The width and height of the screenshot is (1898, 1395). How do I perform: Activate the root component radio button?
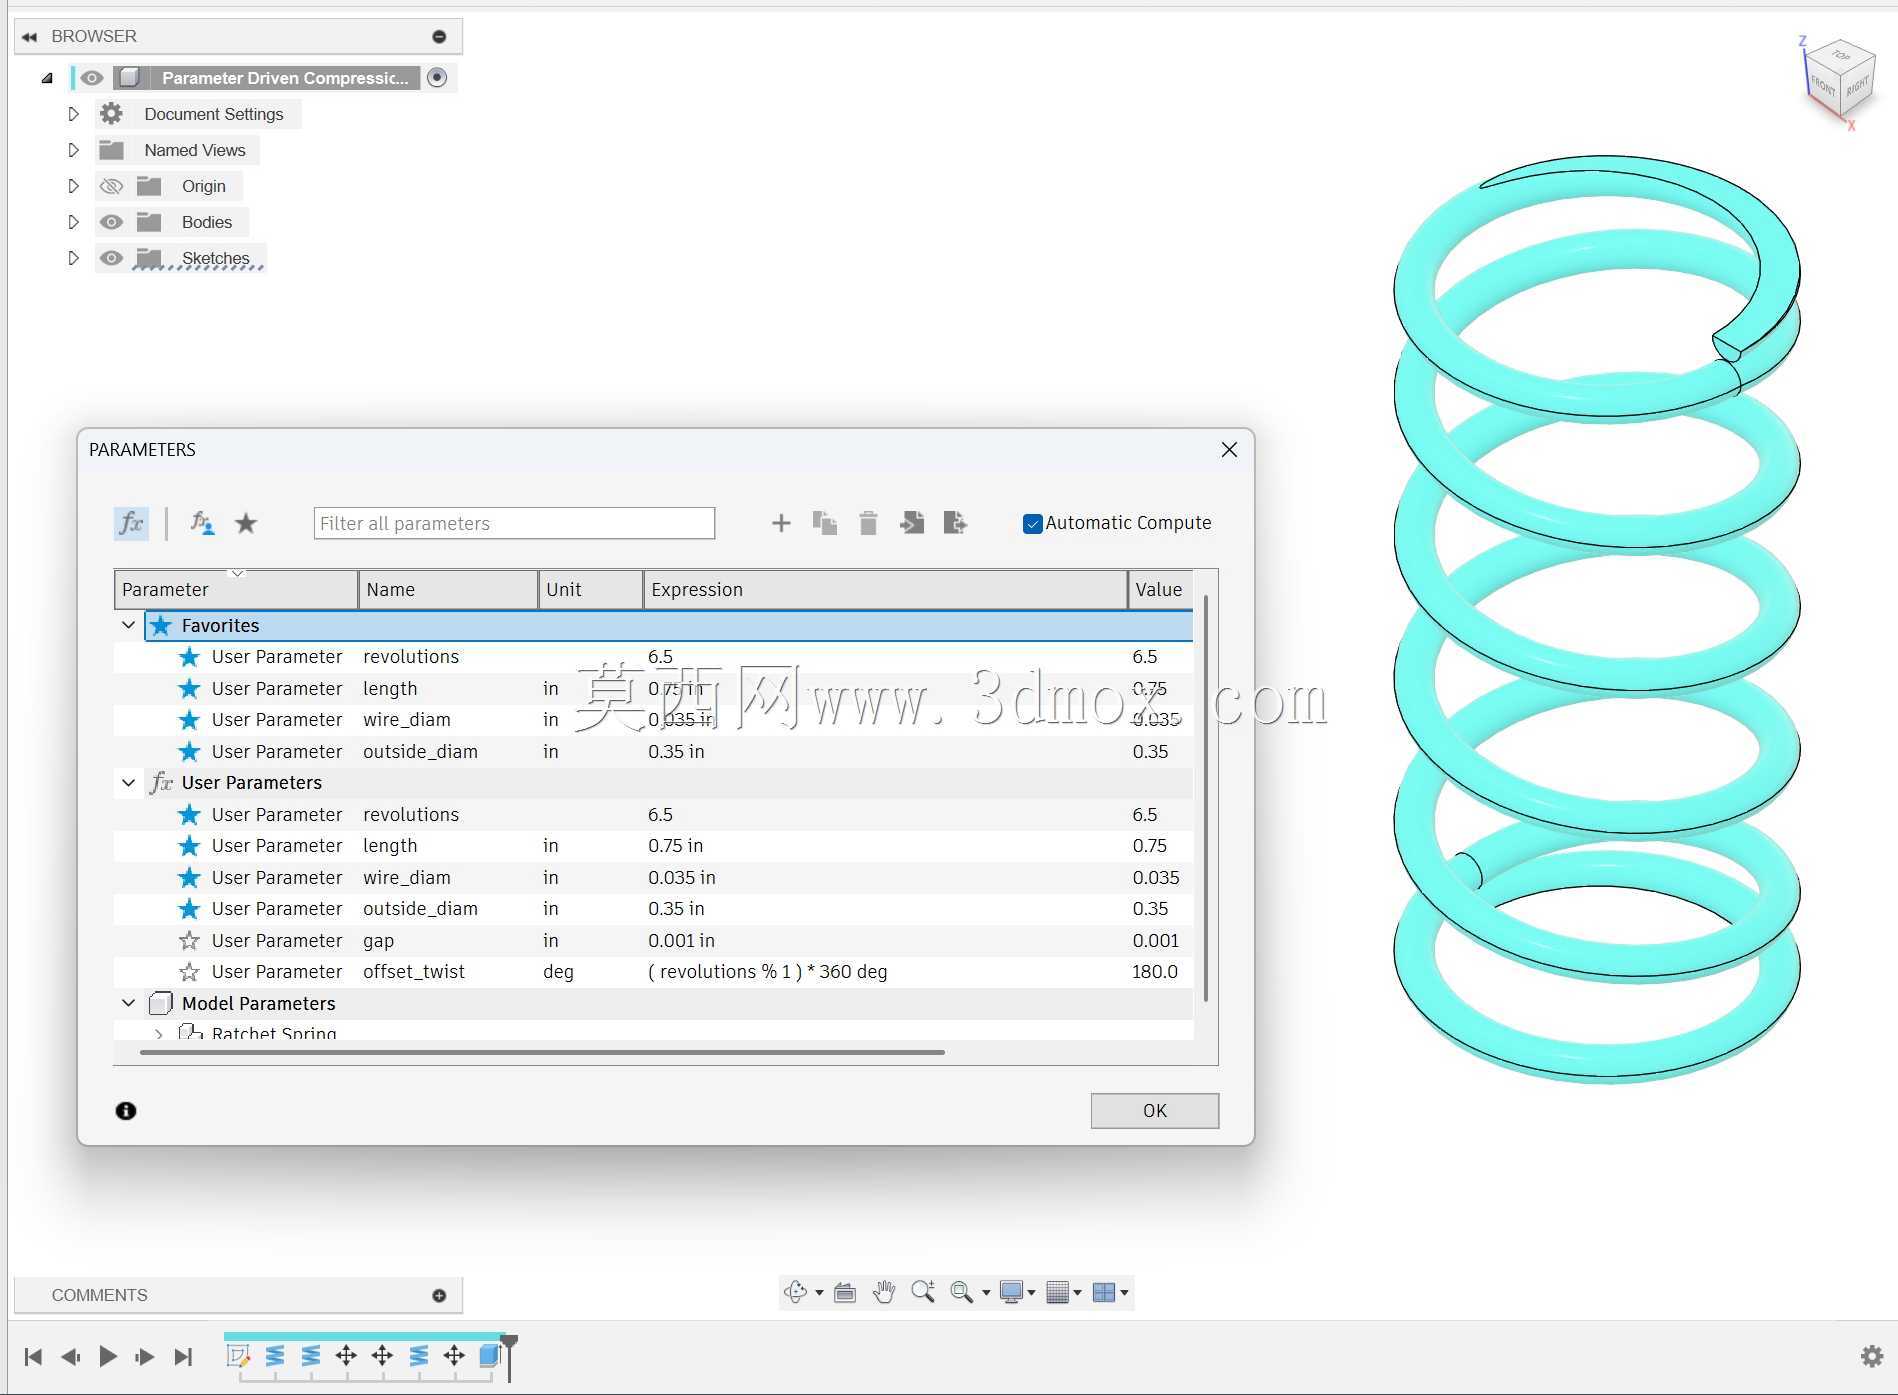[x=437, y=78]
